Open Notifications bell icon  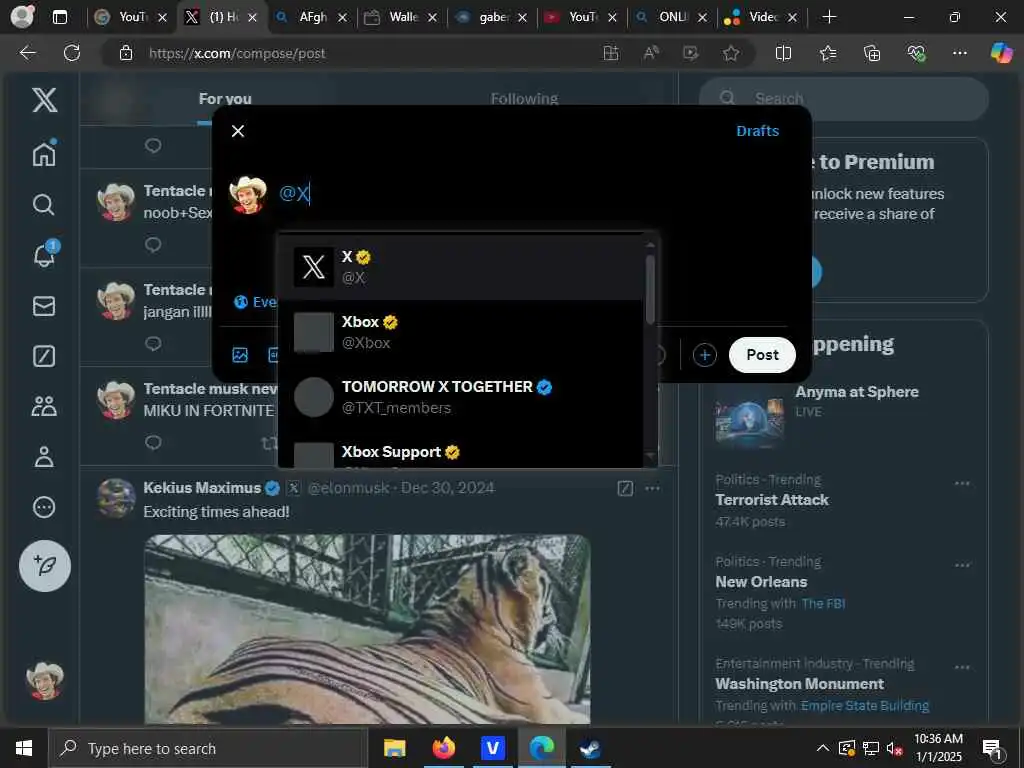coord(44,255)
